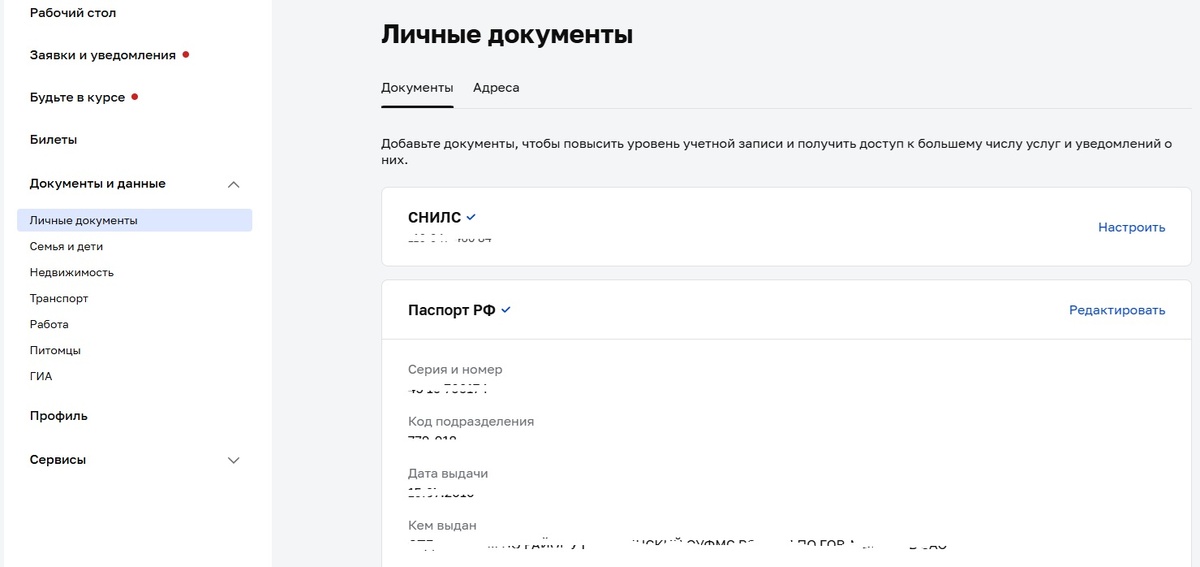Go to Профиль section
This screenshot has width=1200, height=567.
click(59, 415)
